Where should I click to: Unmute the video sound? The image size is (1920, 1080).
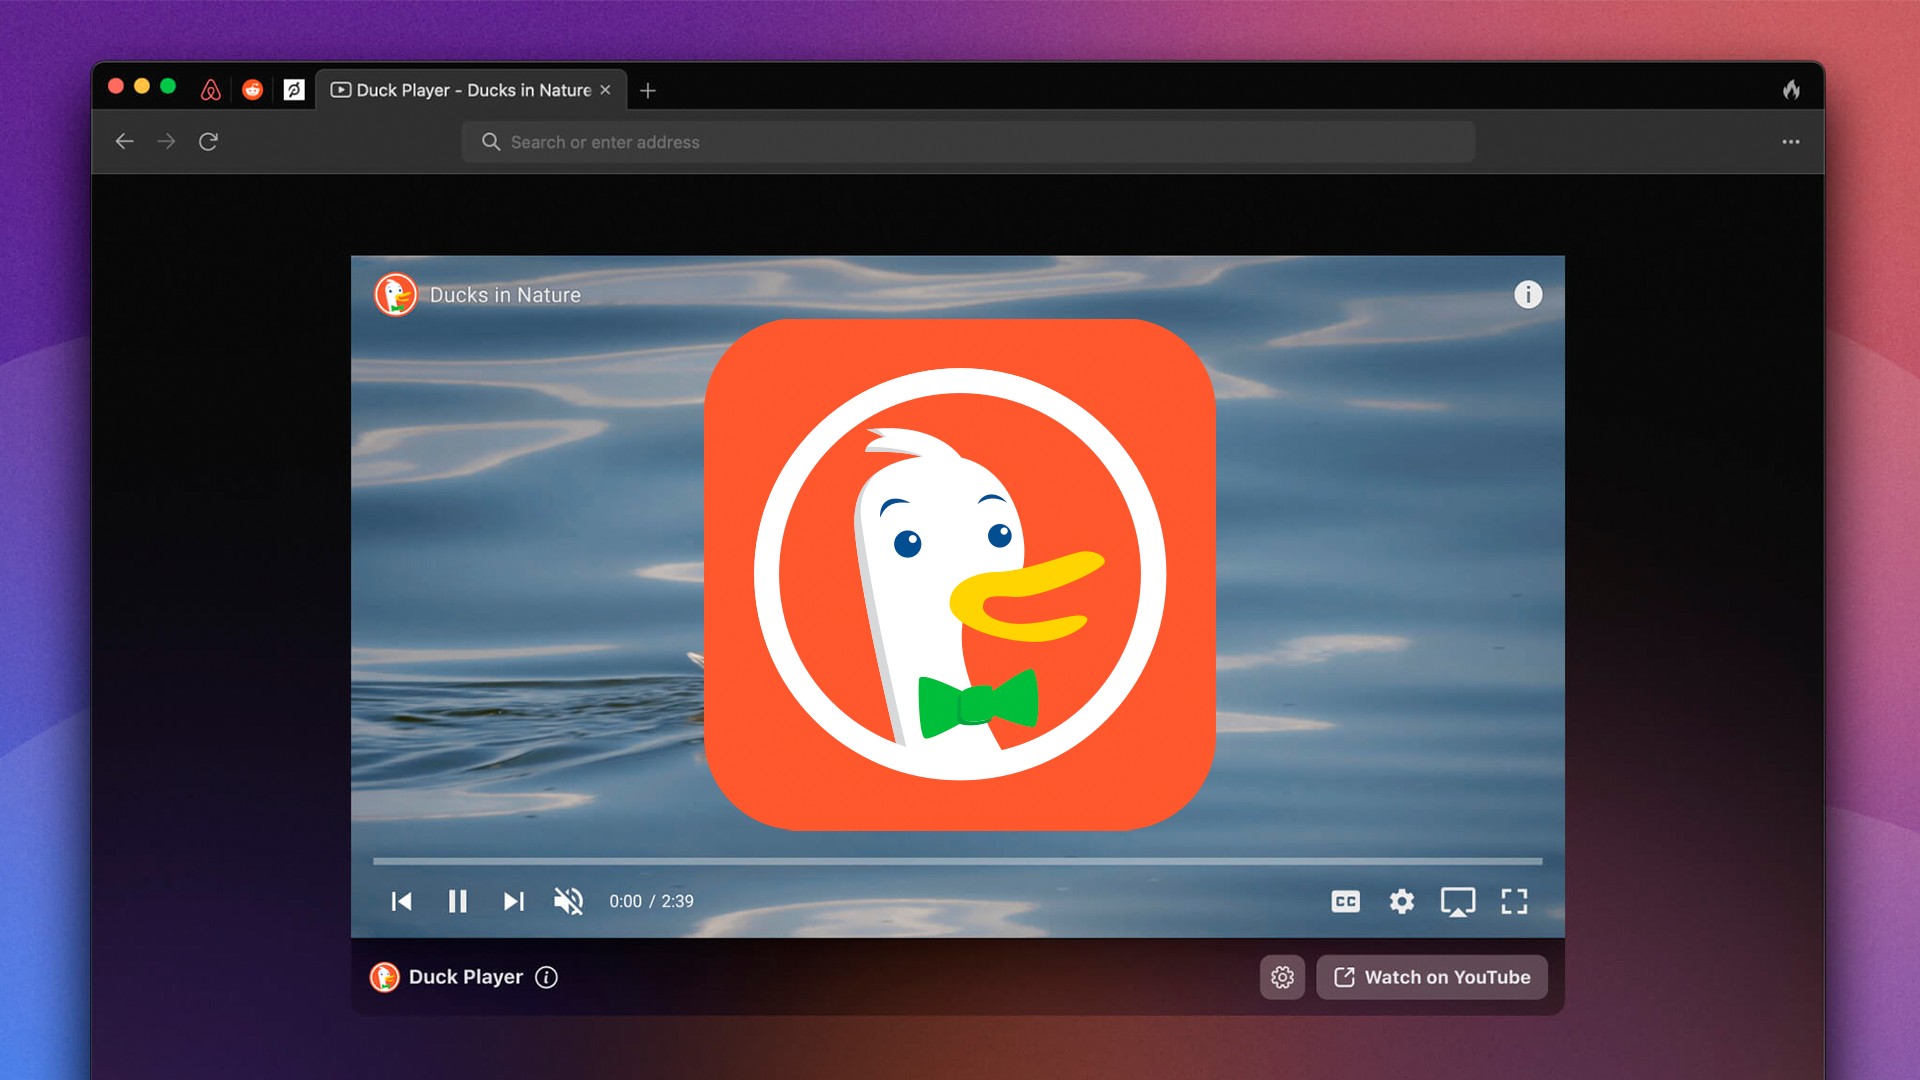(x=568, y=901)
